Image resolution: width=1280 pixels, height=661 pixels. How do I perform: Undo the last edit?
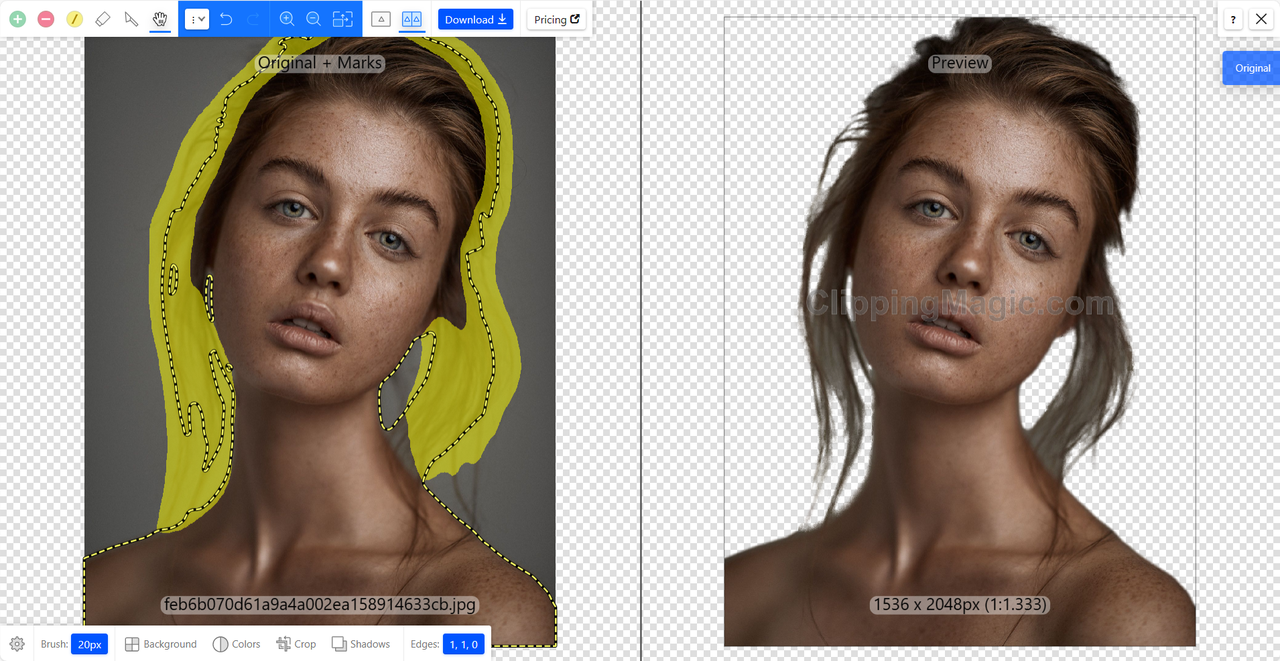pos(226,19)
